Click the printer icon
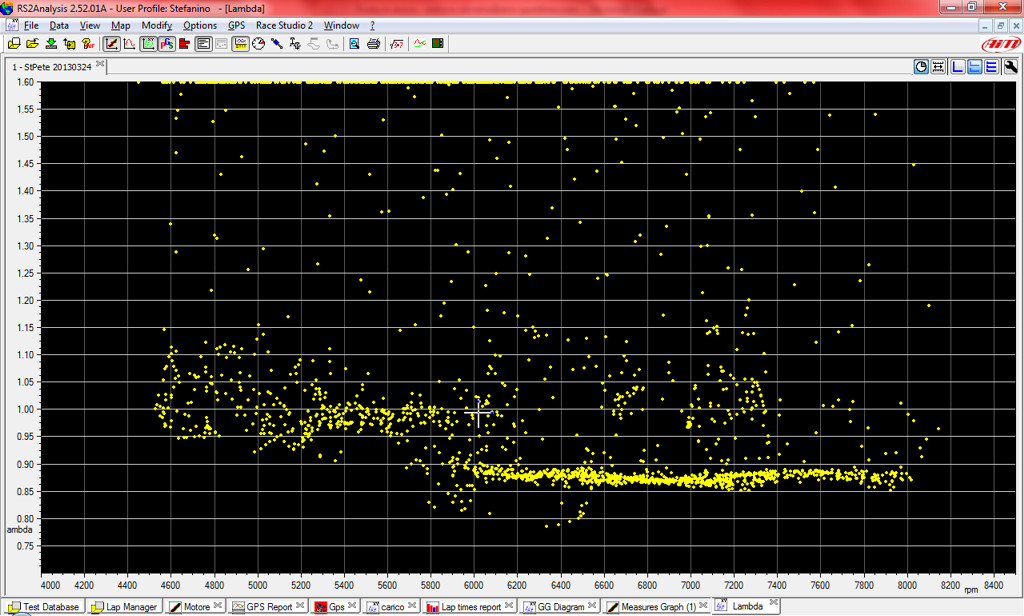 (373, 44)
